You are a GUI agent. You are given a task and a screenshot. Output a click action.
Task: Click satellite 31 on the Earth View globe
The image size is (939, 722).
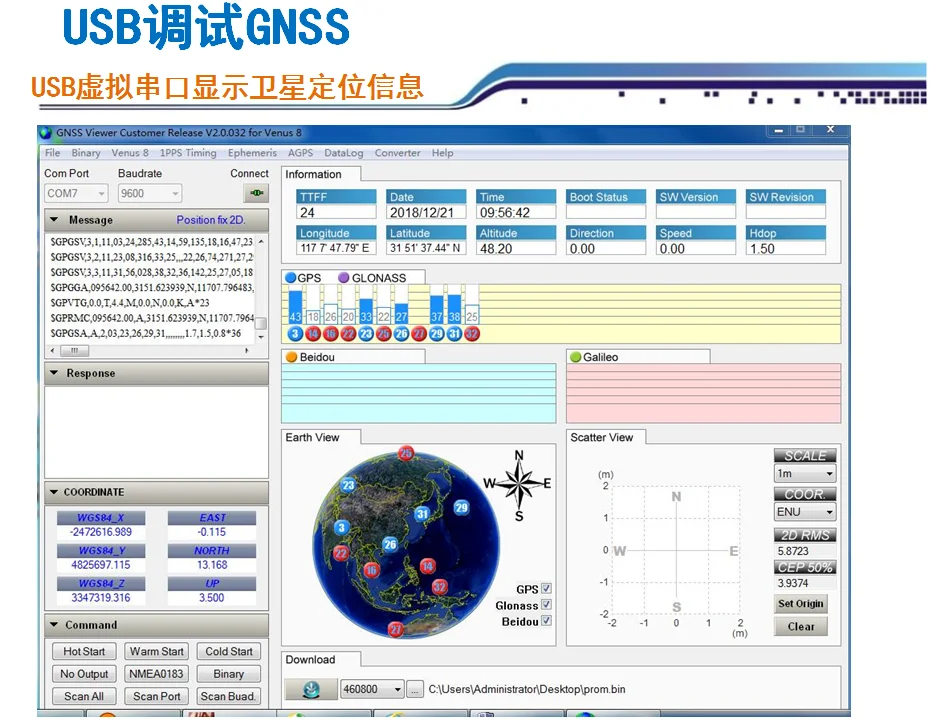pos(422,514)
